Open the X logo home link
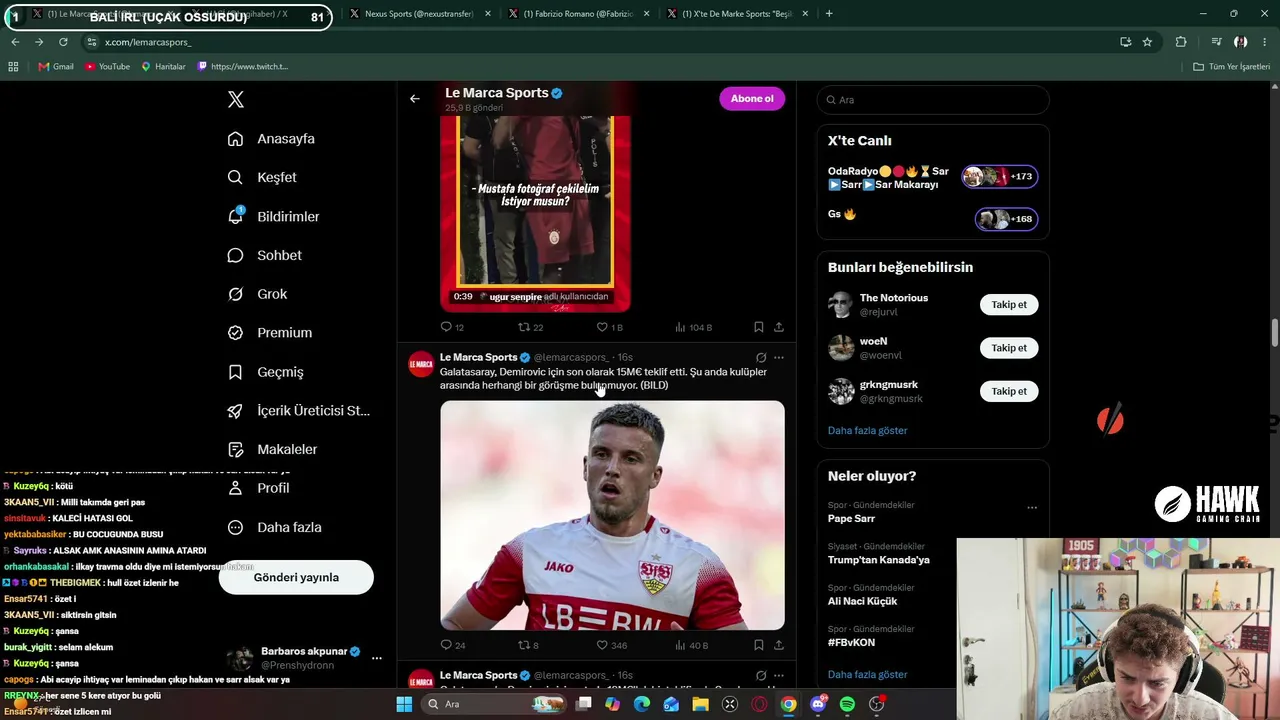This screenshot has height=720, width=1280. click(236, 99)
